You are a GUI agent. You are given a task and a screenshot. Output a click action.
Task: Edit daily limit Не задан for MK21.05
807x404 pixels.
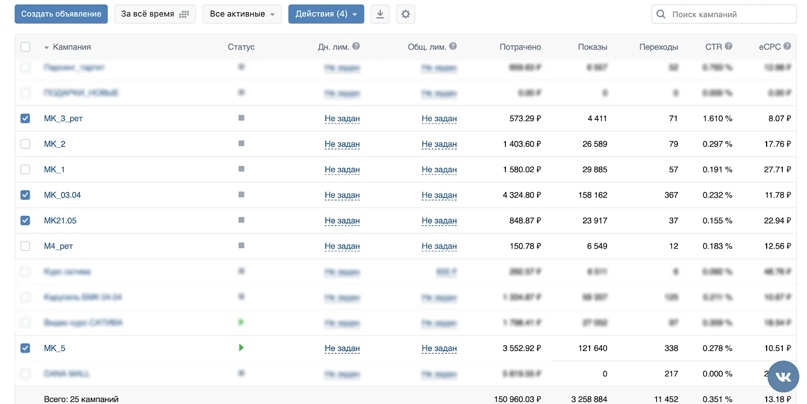click(x=342, y=221)
